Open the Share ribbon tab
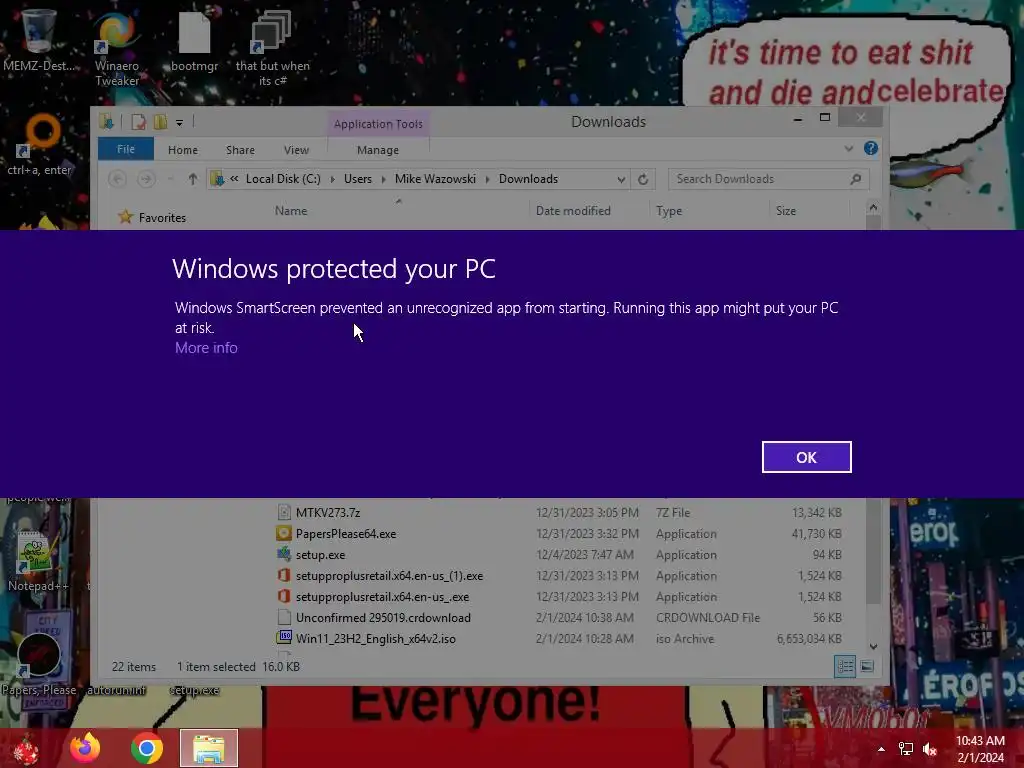This screenshot has height=768, width=1024. [240, 150]
